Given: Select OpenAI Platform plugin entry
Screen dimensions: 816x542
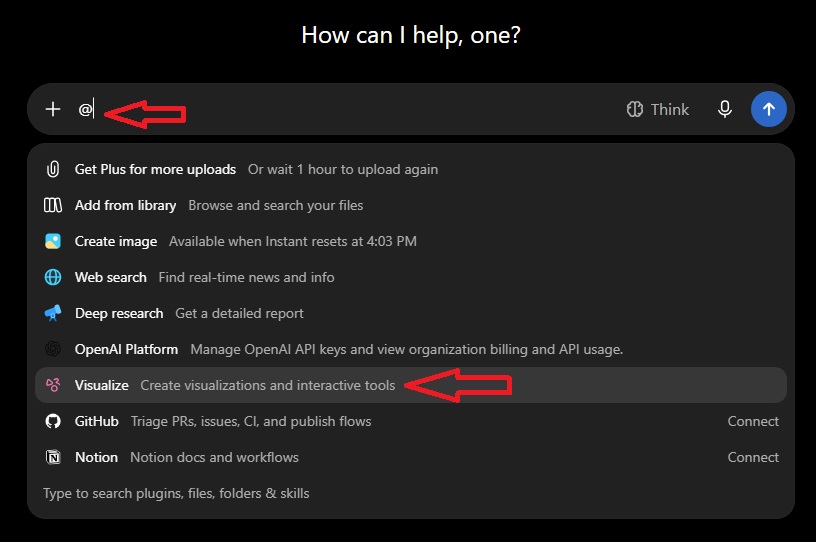Looking at the screenshot, I should click(x=126, y=349).
